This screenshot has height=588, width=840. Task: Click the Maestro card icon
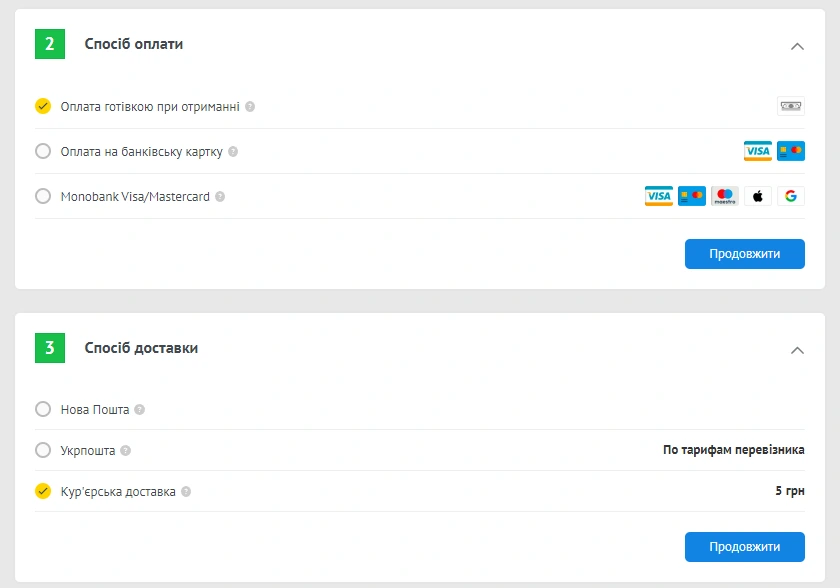(x=724, y=196)
